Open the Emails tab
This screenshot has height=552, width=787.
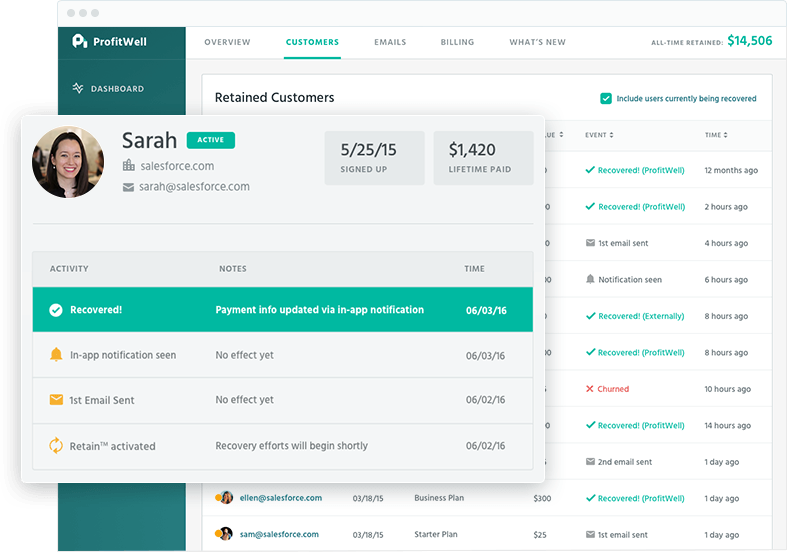tap(390, 42)
